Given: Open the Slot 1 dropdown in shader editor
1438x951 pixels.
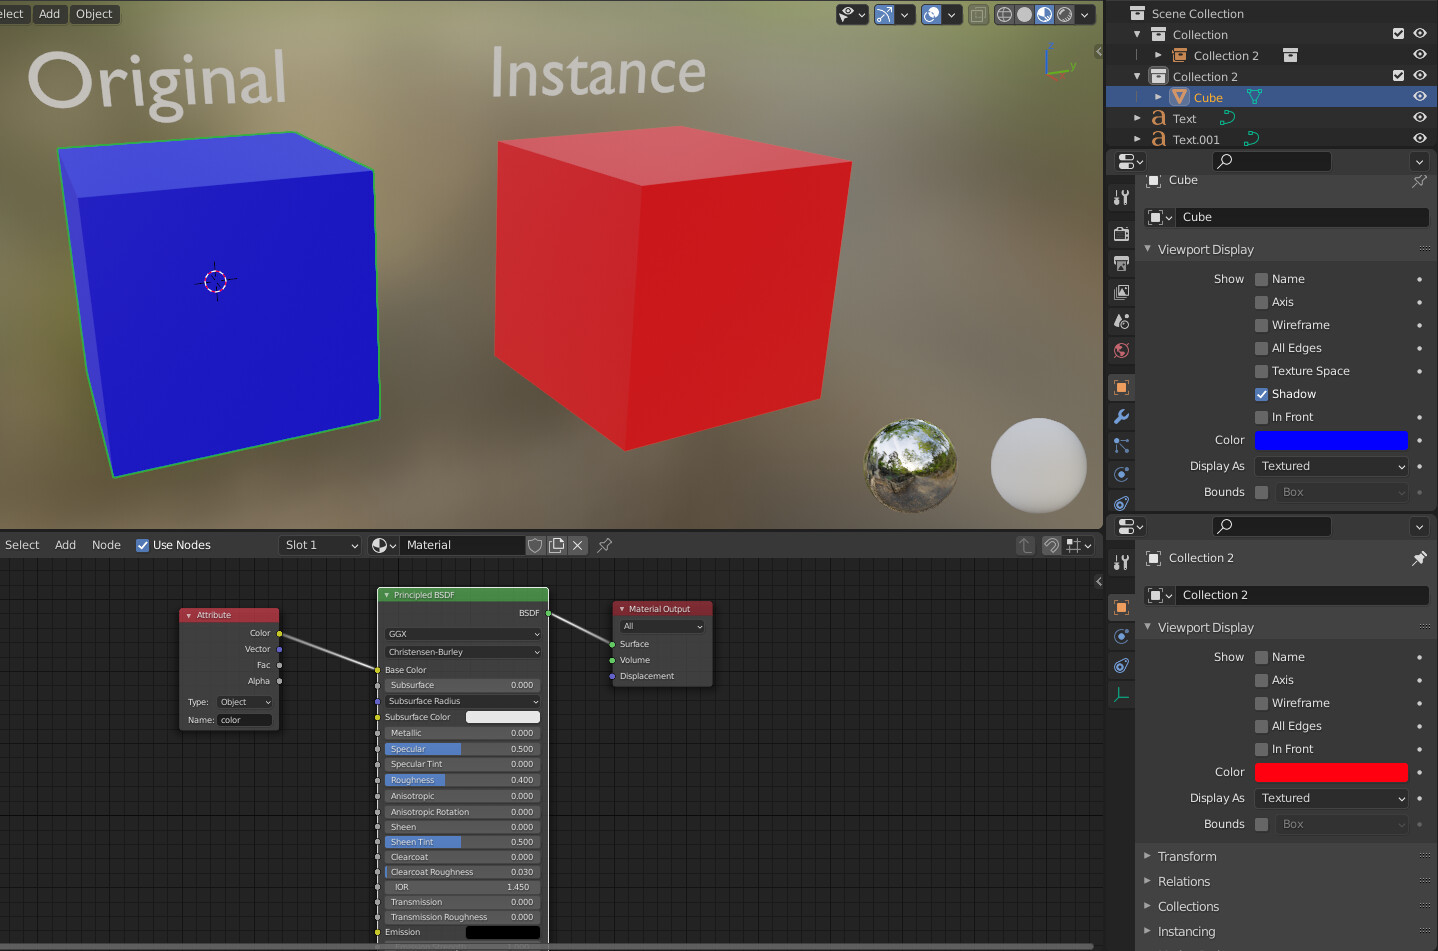Looking at the screenshot, I should point(318,545).
